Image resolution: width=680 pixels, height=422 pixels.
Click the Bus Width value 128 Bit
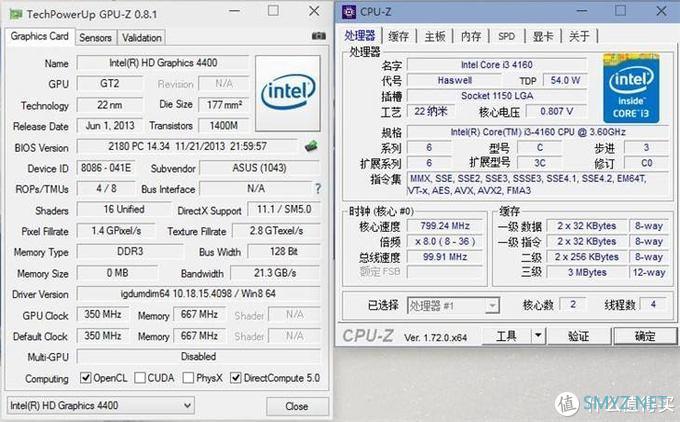[284, 252]
